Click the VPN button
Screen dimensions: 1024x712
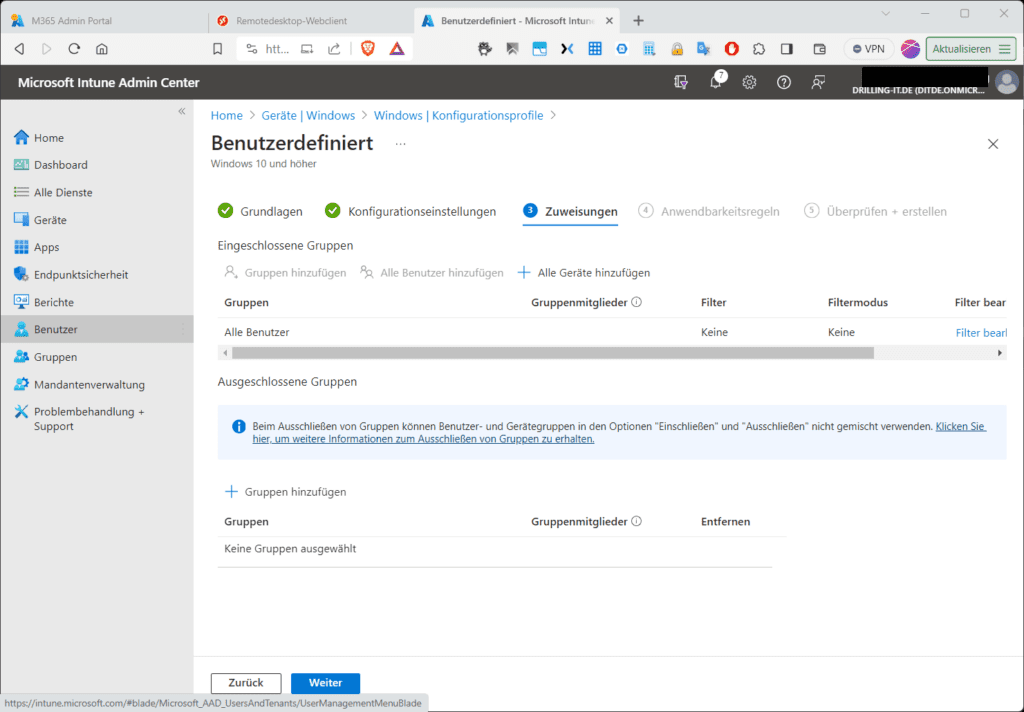click(869, 49)
